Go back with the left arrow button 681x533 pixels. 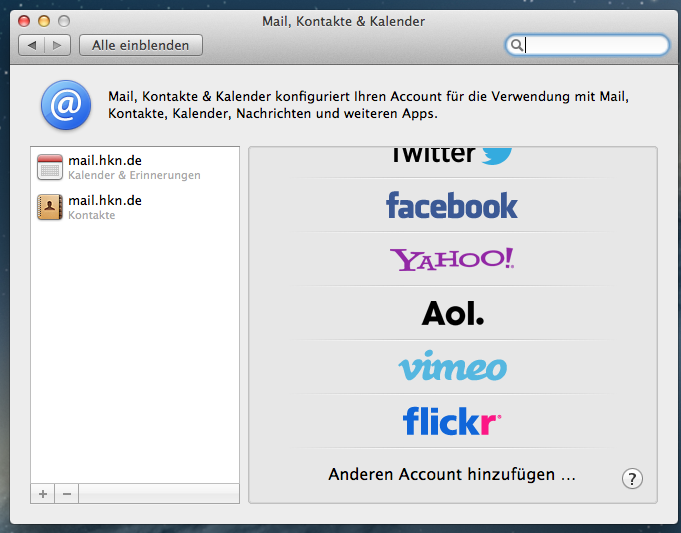[x=32, y=45]
